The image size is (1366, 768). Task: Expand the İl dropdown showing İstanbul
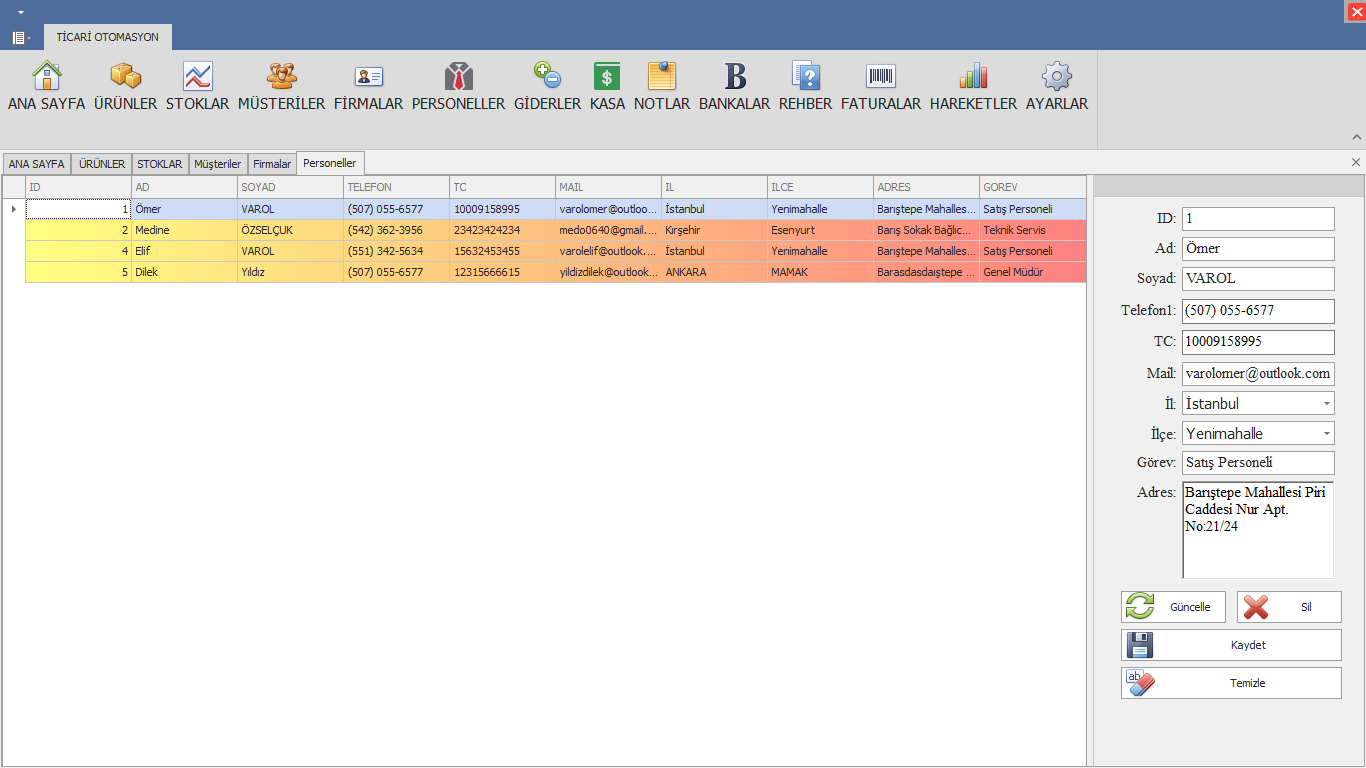point(1327,403)
